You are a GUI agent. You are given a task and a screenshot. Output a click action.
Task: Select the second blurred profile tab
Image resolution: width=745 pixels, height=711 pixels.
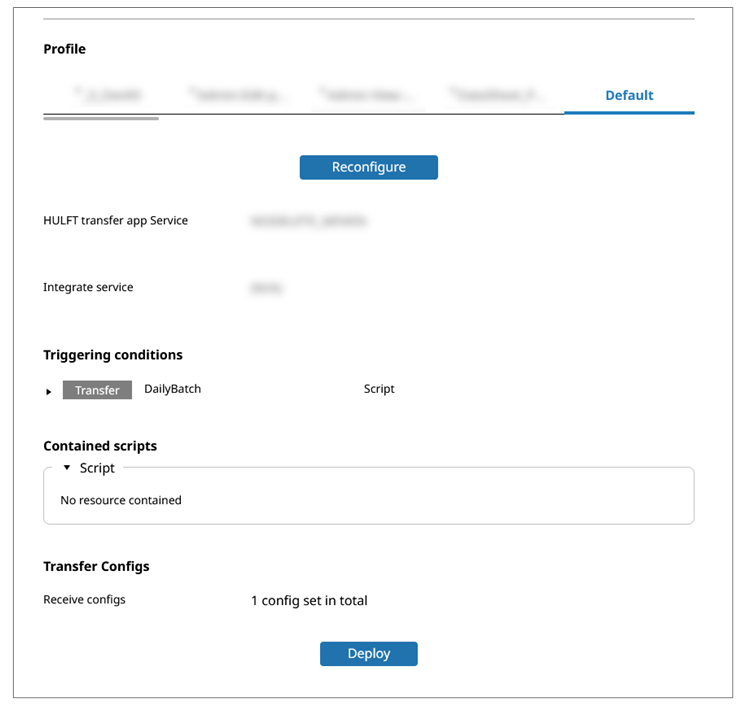[x=238, y=96]
